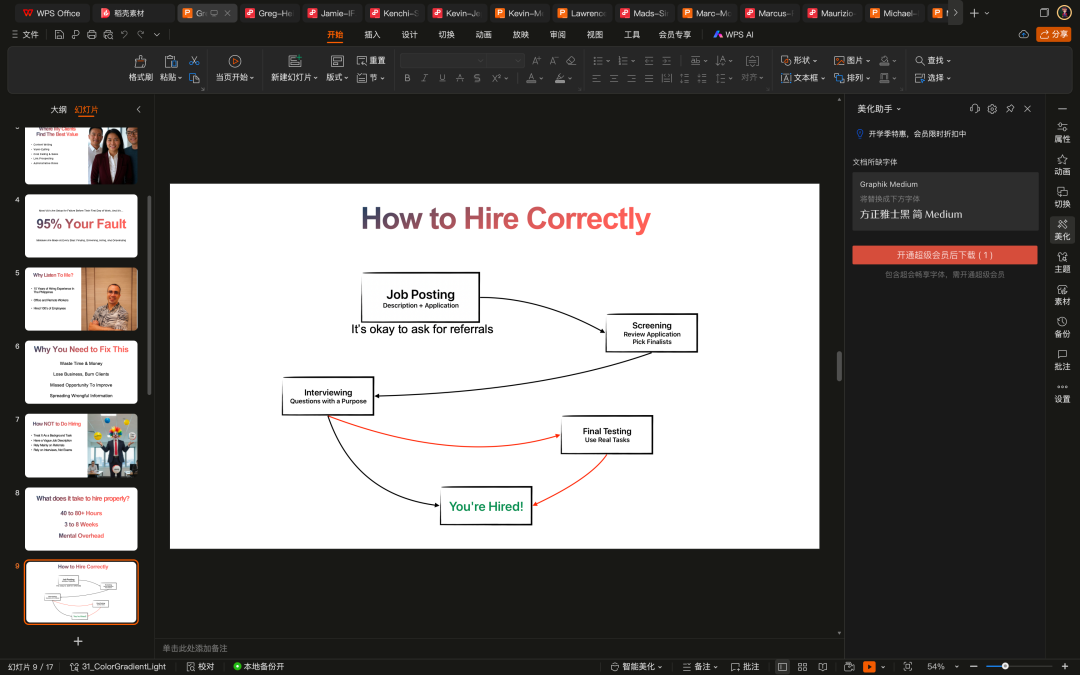Click the Cut scissors icon
Viewport: 1080px width, 675px height.
click(194, 61)
